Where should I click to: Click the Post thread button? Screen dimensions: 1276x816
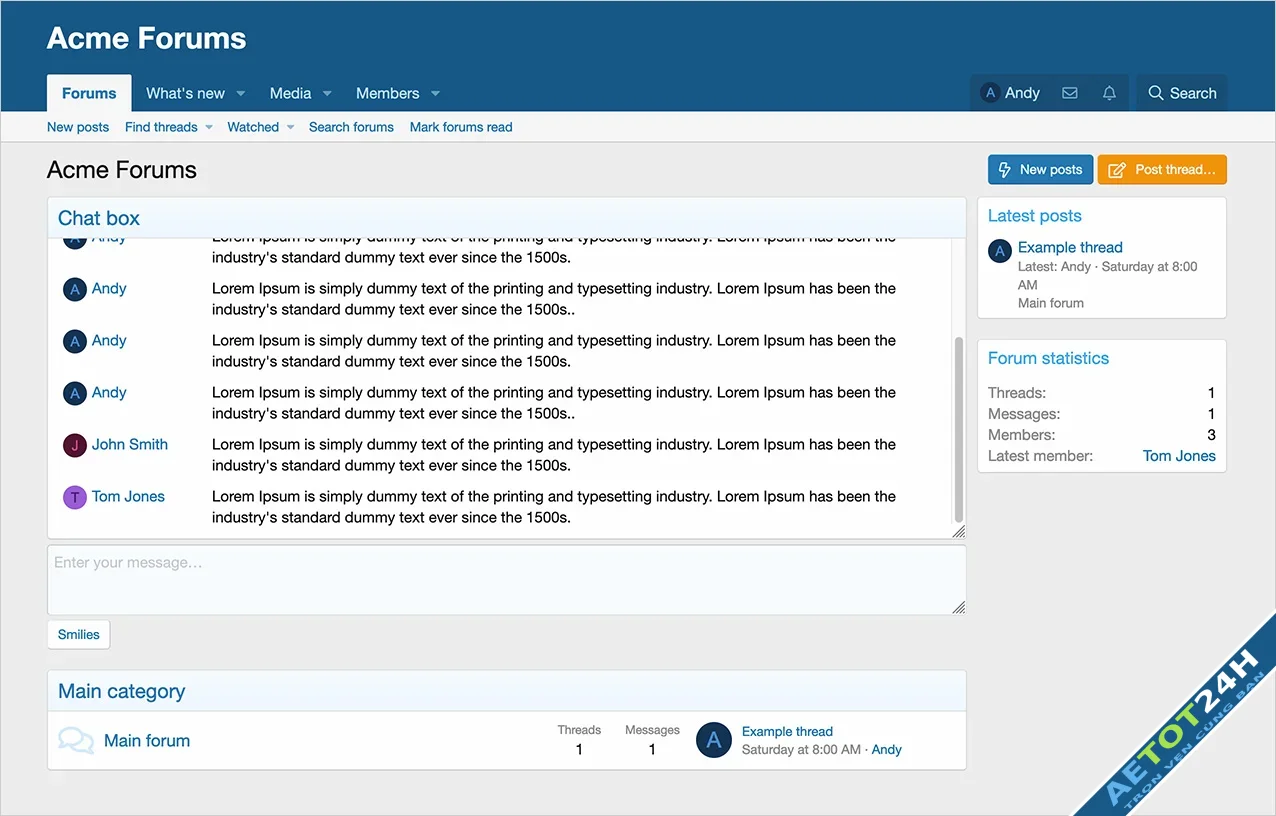[x=1162, y=170]
